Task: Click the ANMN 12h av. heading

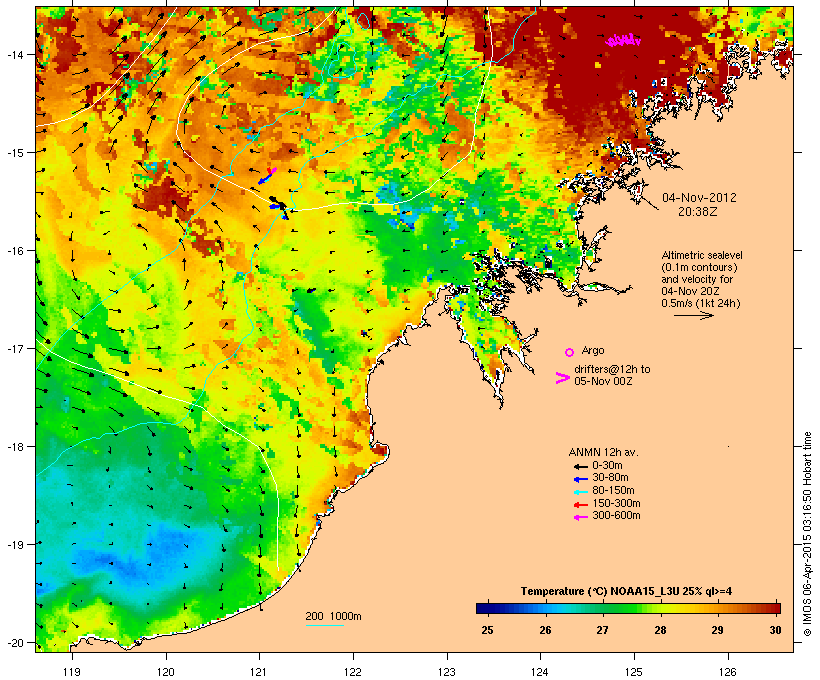Action: 603,452
